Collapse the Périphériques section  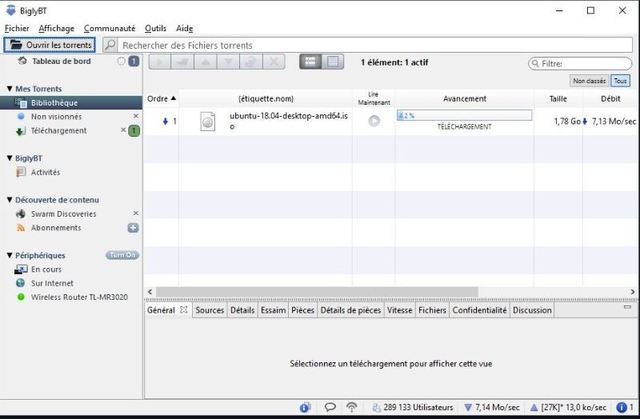tap(9, 256)
